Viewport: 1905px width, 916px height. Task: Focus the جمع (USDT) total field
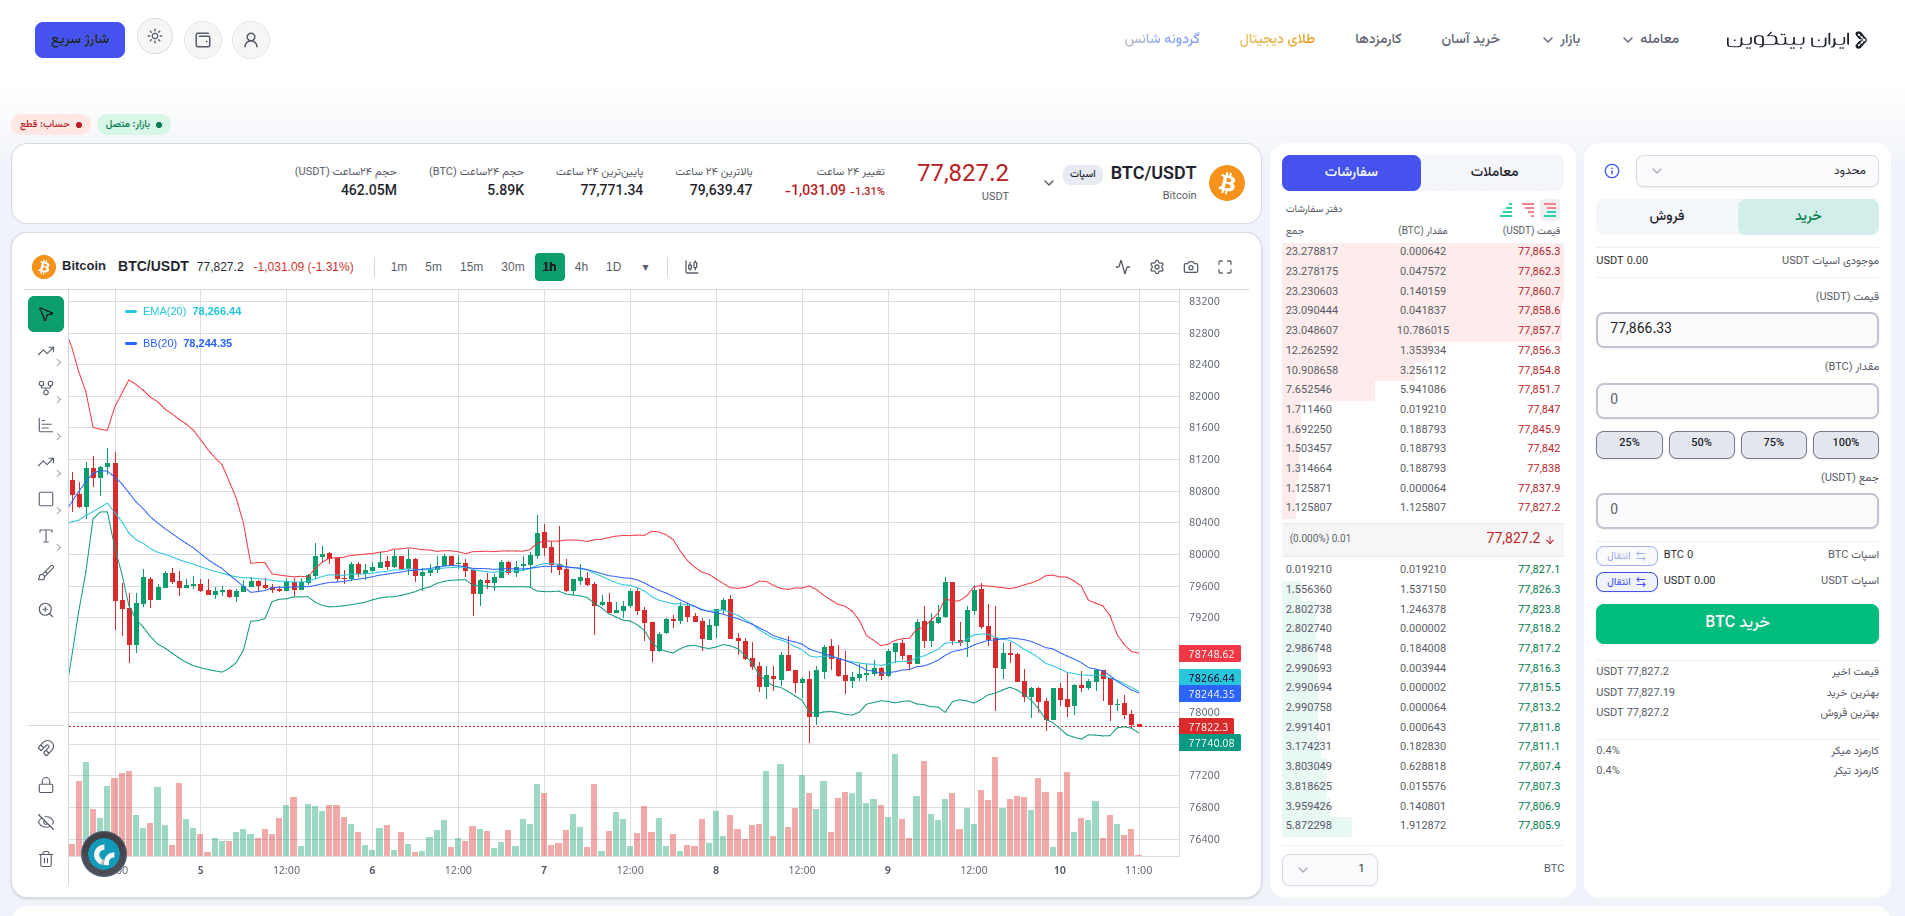click(x=1737, y=510)
